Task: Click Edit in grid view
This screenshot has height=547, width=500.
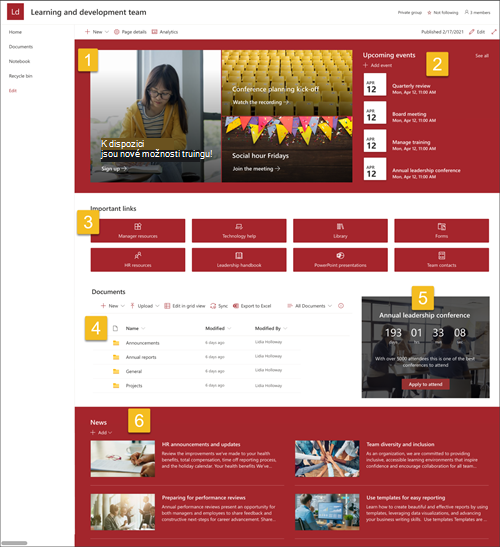Action: point(185,306)
